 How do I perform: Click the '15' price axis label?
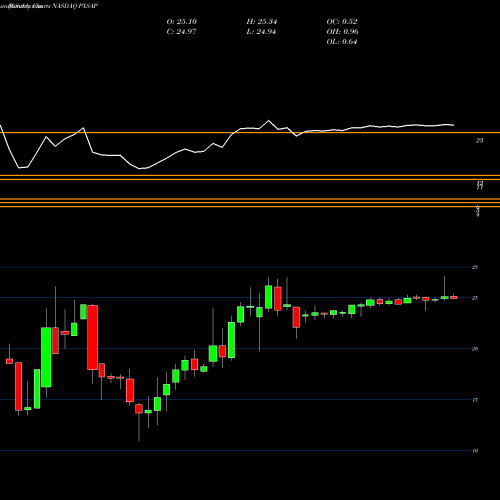point(475,400)
